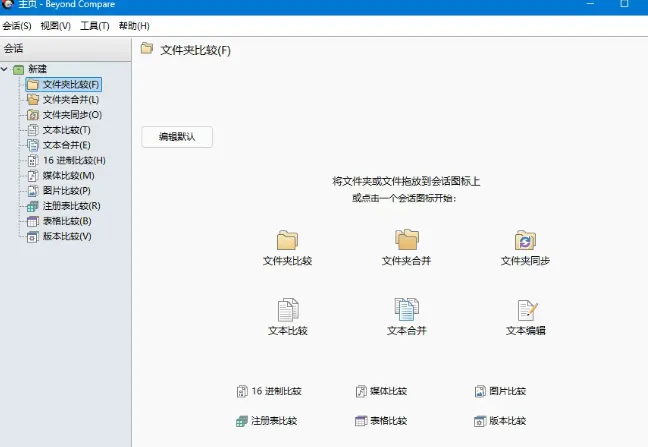Click the 文本编辑 label under icon
648x447 pixels.
pos(526,330)
